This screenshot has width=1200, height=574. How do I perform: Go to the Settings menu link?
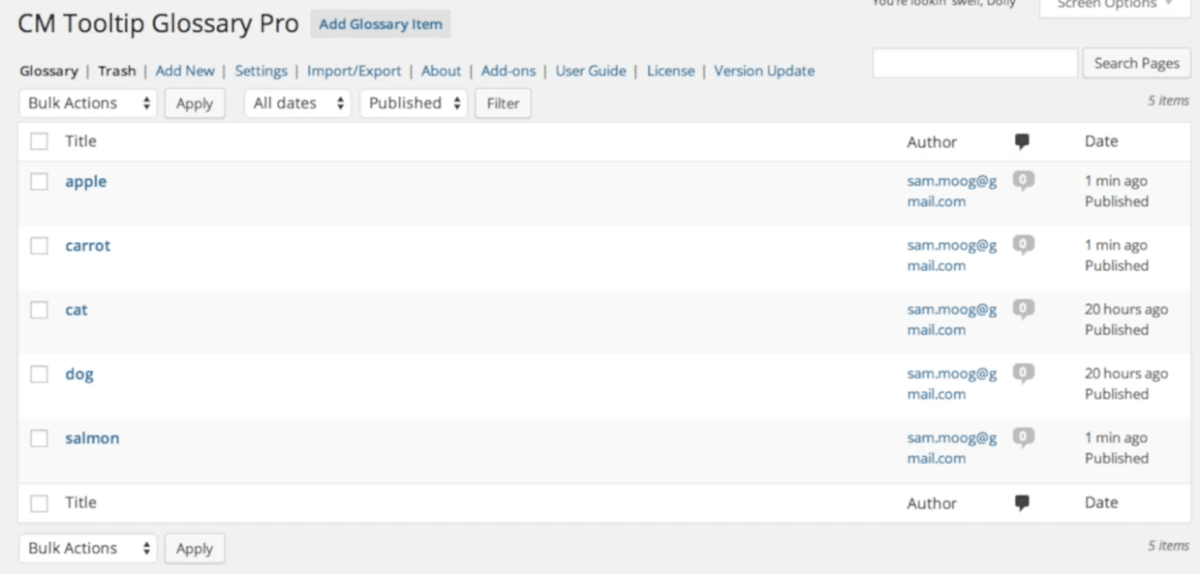coord(261,71)
